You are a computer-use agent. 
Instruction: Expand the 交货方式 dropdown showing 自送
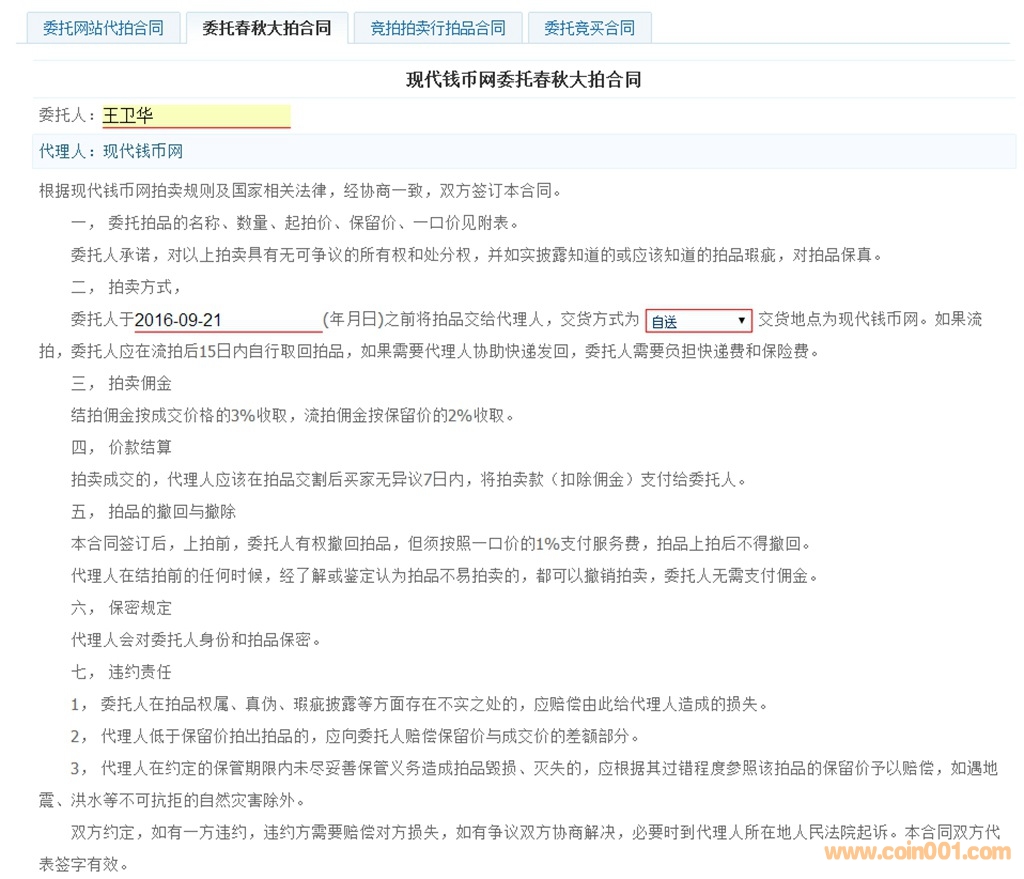tap(698, 320)
